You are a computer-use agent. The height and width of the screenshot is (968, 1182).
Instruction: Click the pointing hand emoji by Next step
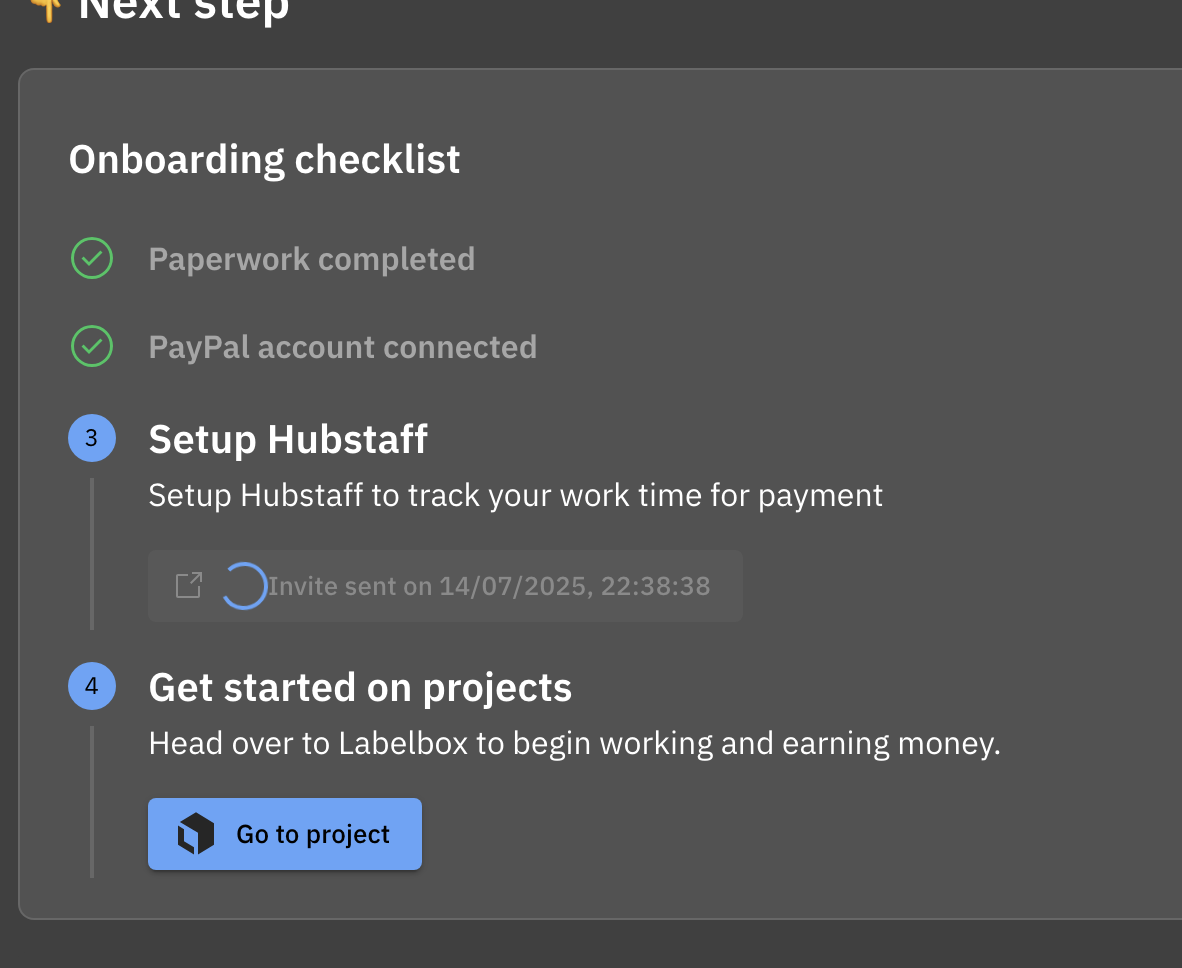click(x=45, y=10)
